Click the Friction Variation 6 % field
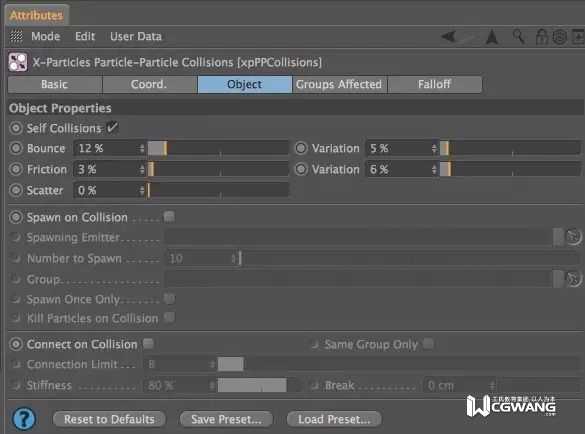 point(398,169)
